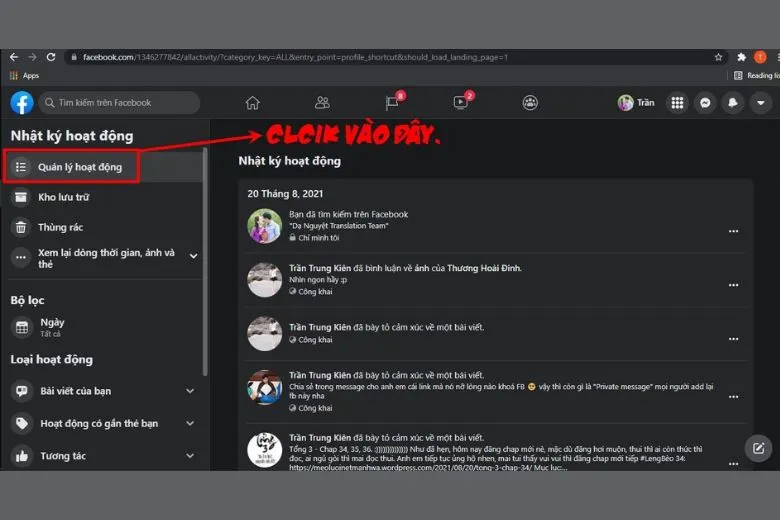Open the Groups tab
Screen dimensions: 780x520
[530, 103]
